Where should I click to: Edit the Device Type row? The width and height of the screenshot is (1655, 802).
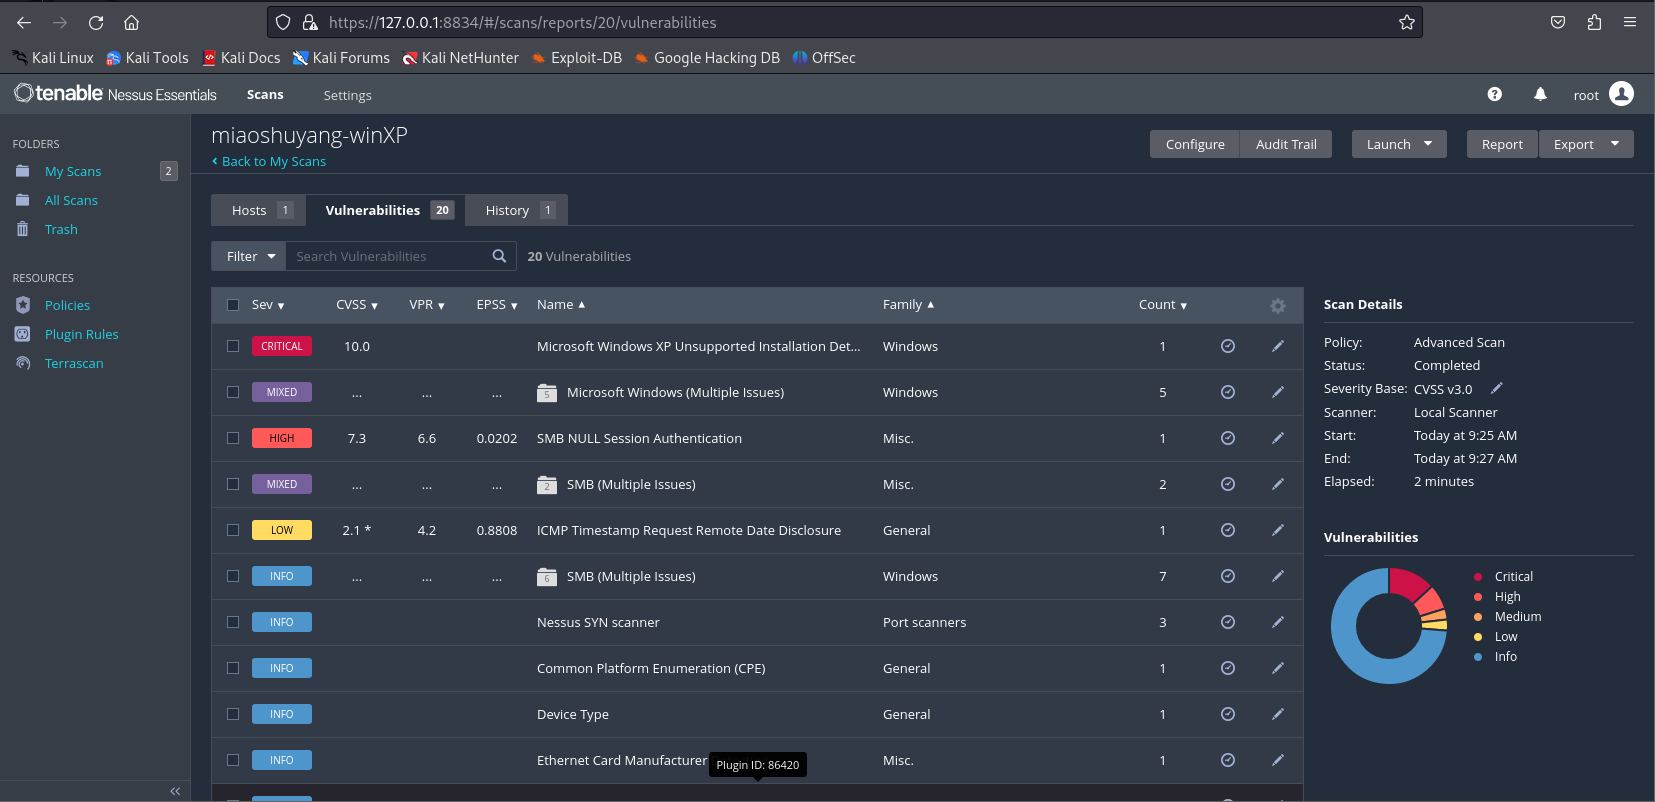coord(1277,714)
